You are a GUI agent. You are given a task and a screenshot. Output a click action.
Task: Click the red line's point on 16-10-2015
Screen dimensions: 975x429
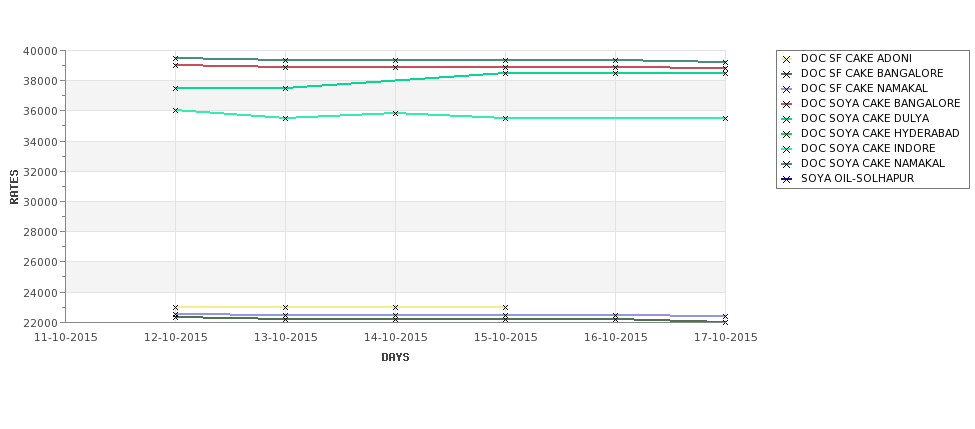tap(616, 67)
